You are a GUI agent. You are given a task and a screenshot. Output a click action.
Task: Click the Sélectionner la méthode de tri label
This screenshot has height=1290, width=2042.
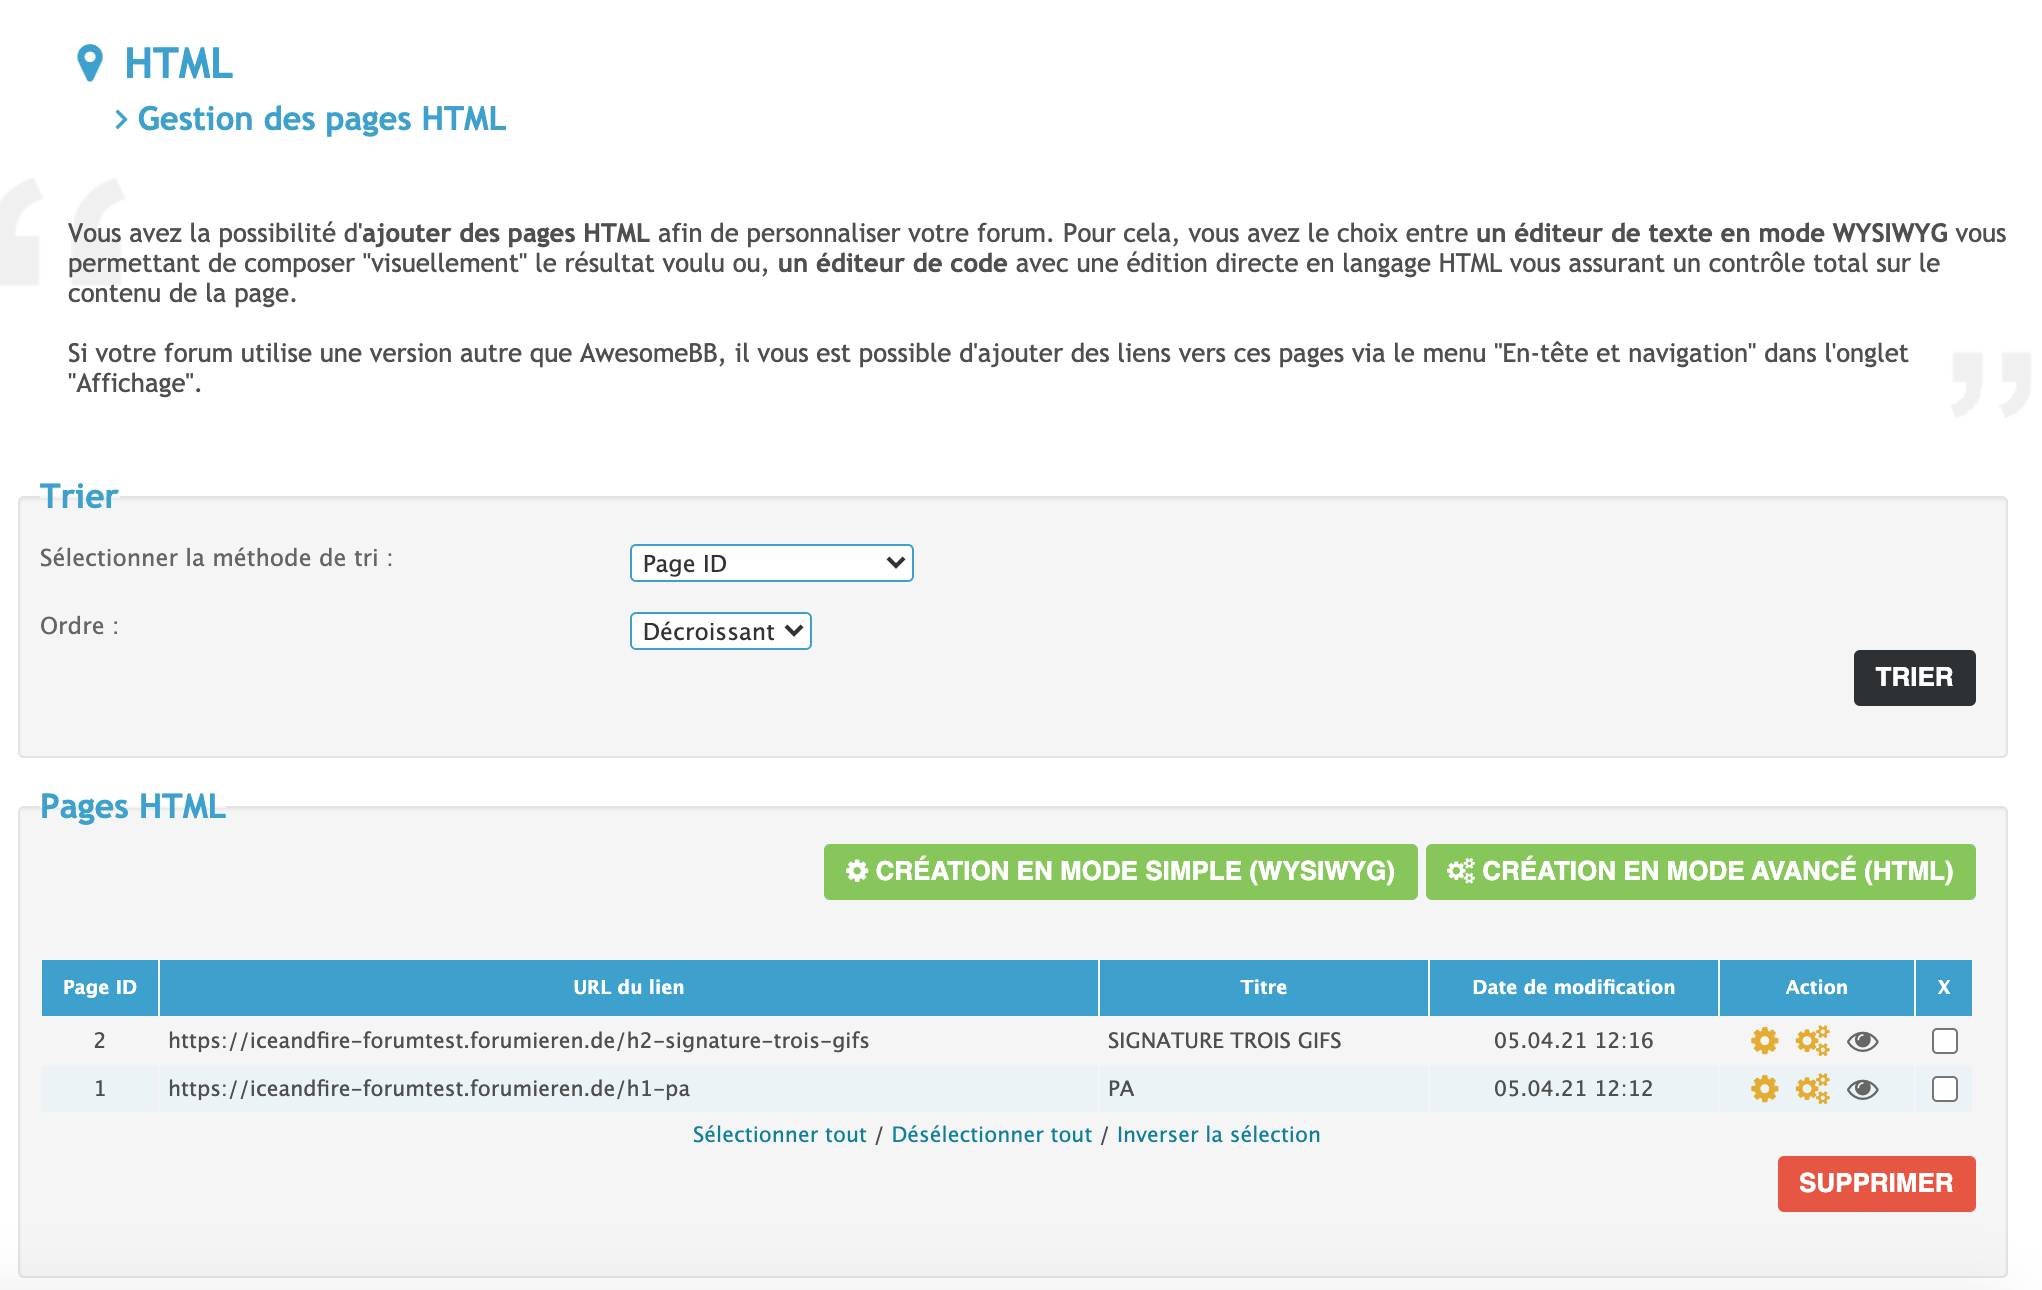216,558
